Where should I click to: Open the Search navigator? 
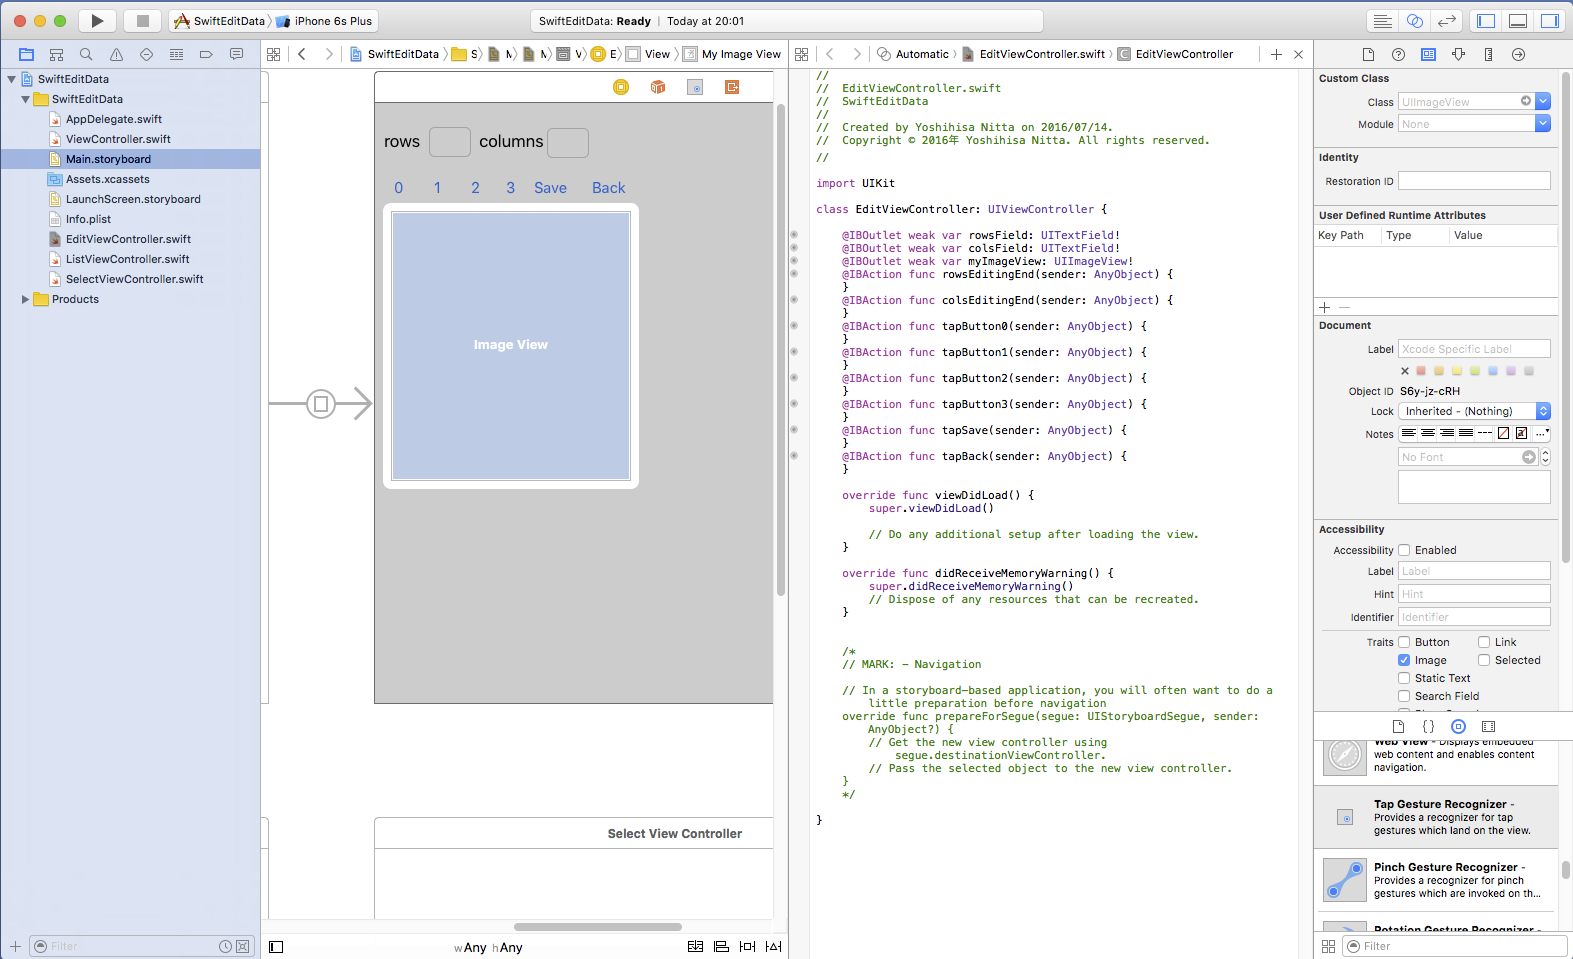pyautogui.click(x=86, y=55)
